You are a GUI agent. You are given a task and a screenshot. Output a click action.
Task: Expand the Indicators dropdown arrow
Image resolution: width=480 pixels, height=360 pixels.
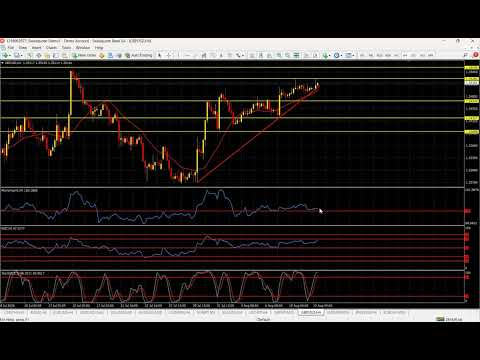tap(330, 55)
